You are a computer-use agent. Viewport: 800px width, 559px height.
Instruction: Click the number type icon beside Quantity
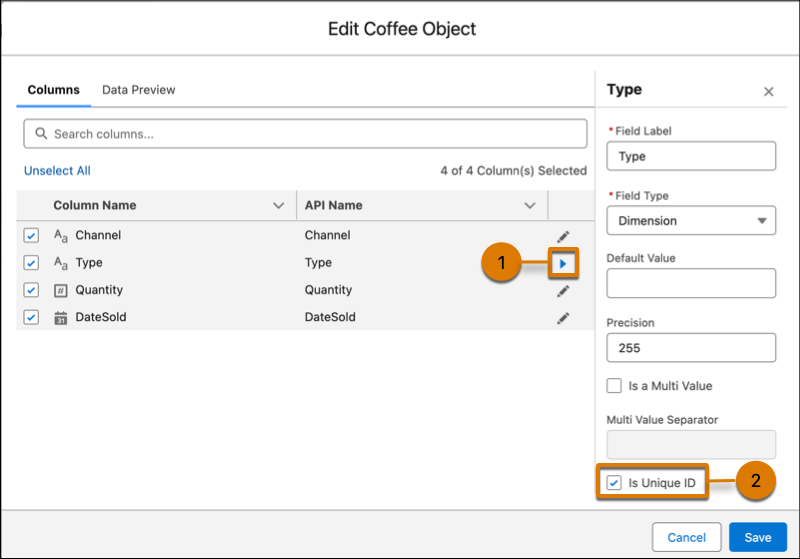tap(61, 291)
